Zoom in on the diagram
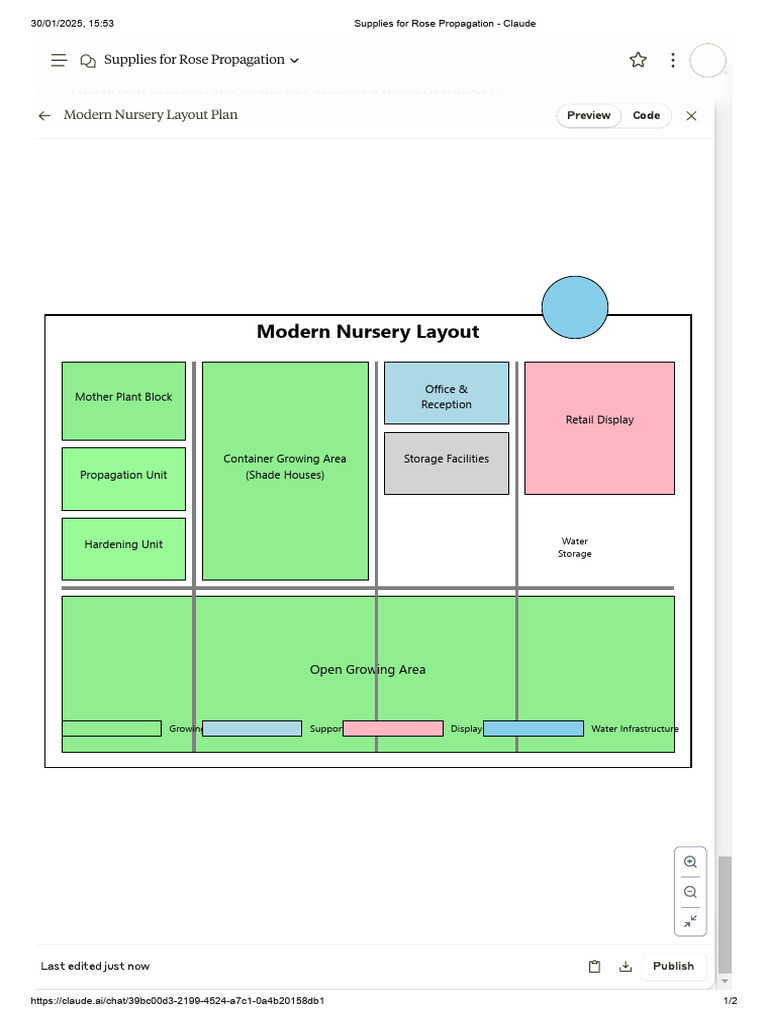The image size is (768, 1024). pos(690,862)
